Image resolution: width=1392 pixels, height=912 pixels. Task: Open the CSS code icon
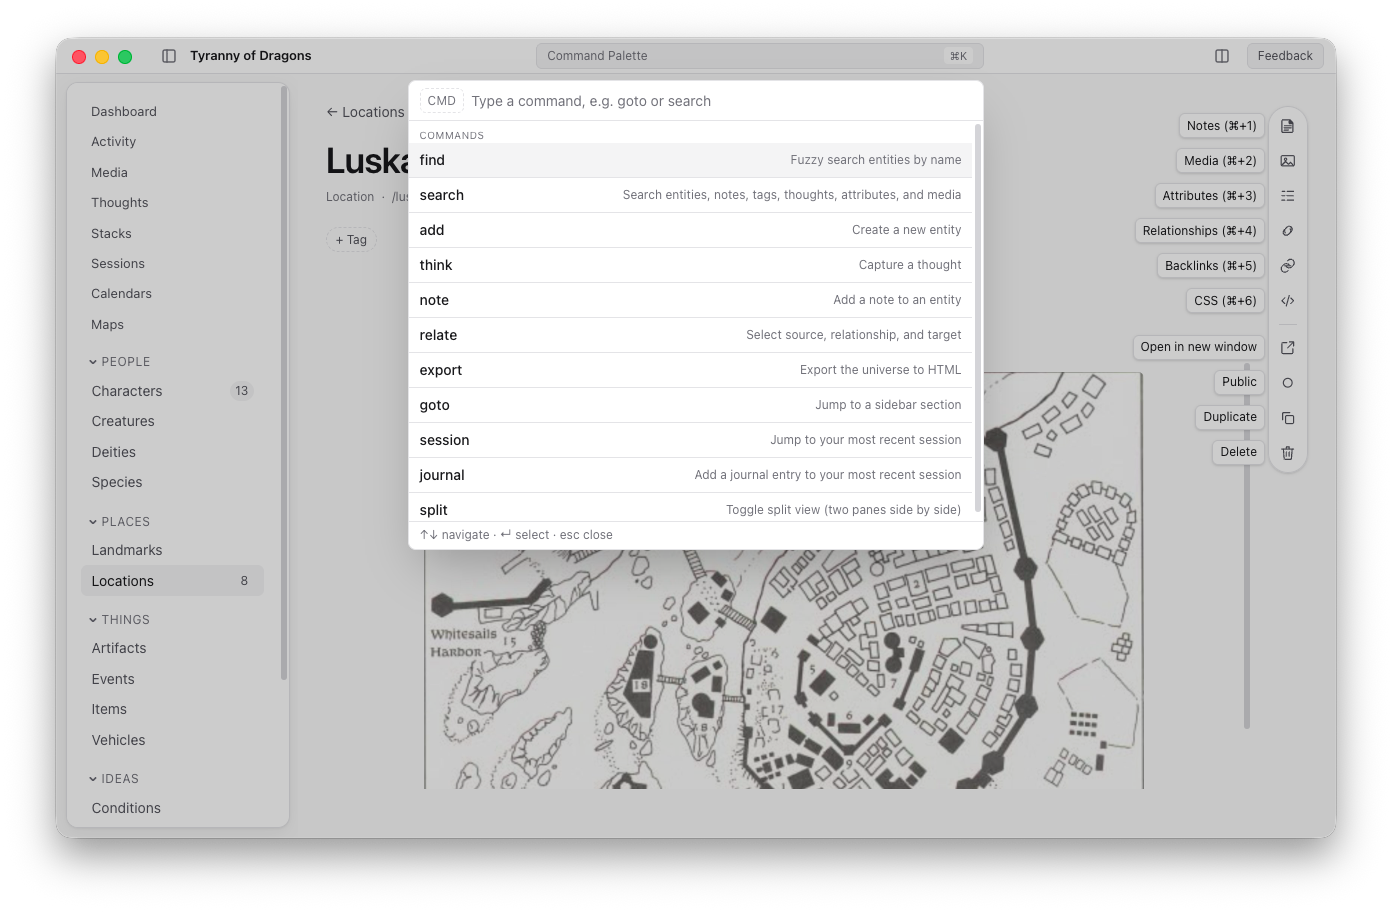pos(1288,301)
